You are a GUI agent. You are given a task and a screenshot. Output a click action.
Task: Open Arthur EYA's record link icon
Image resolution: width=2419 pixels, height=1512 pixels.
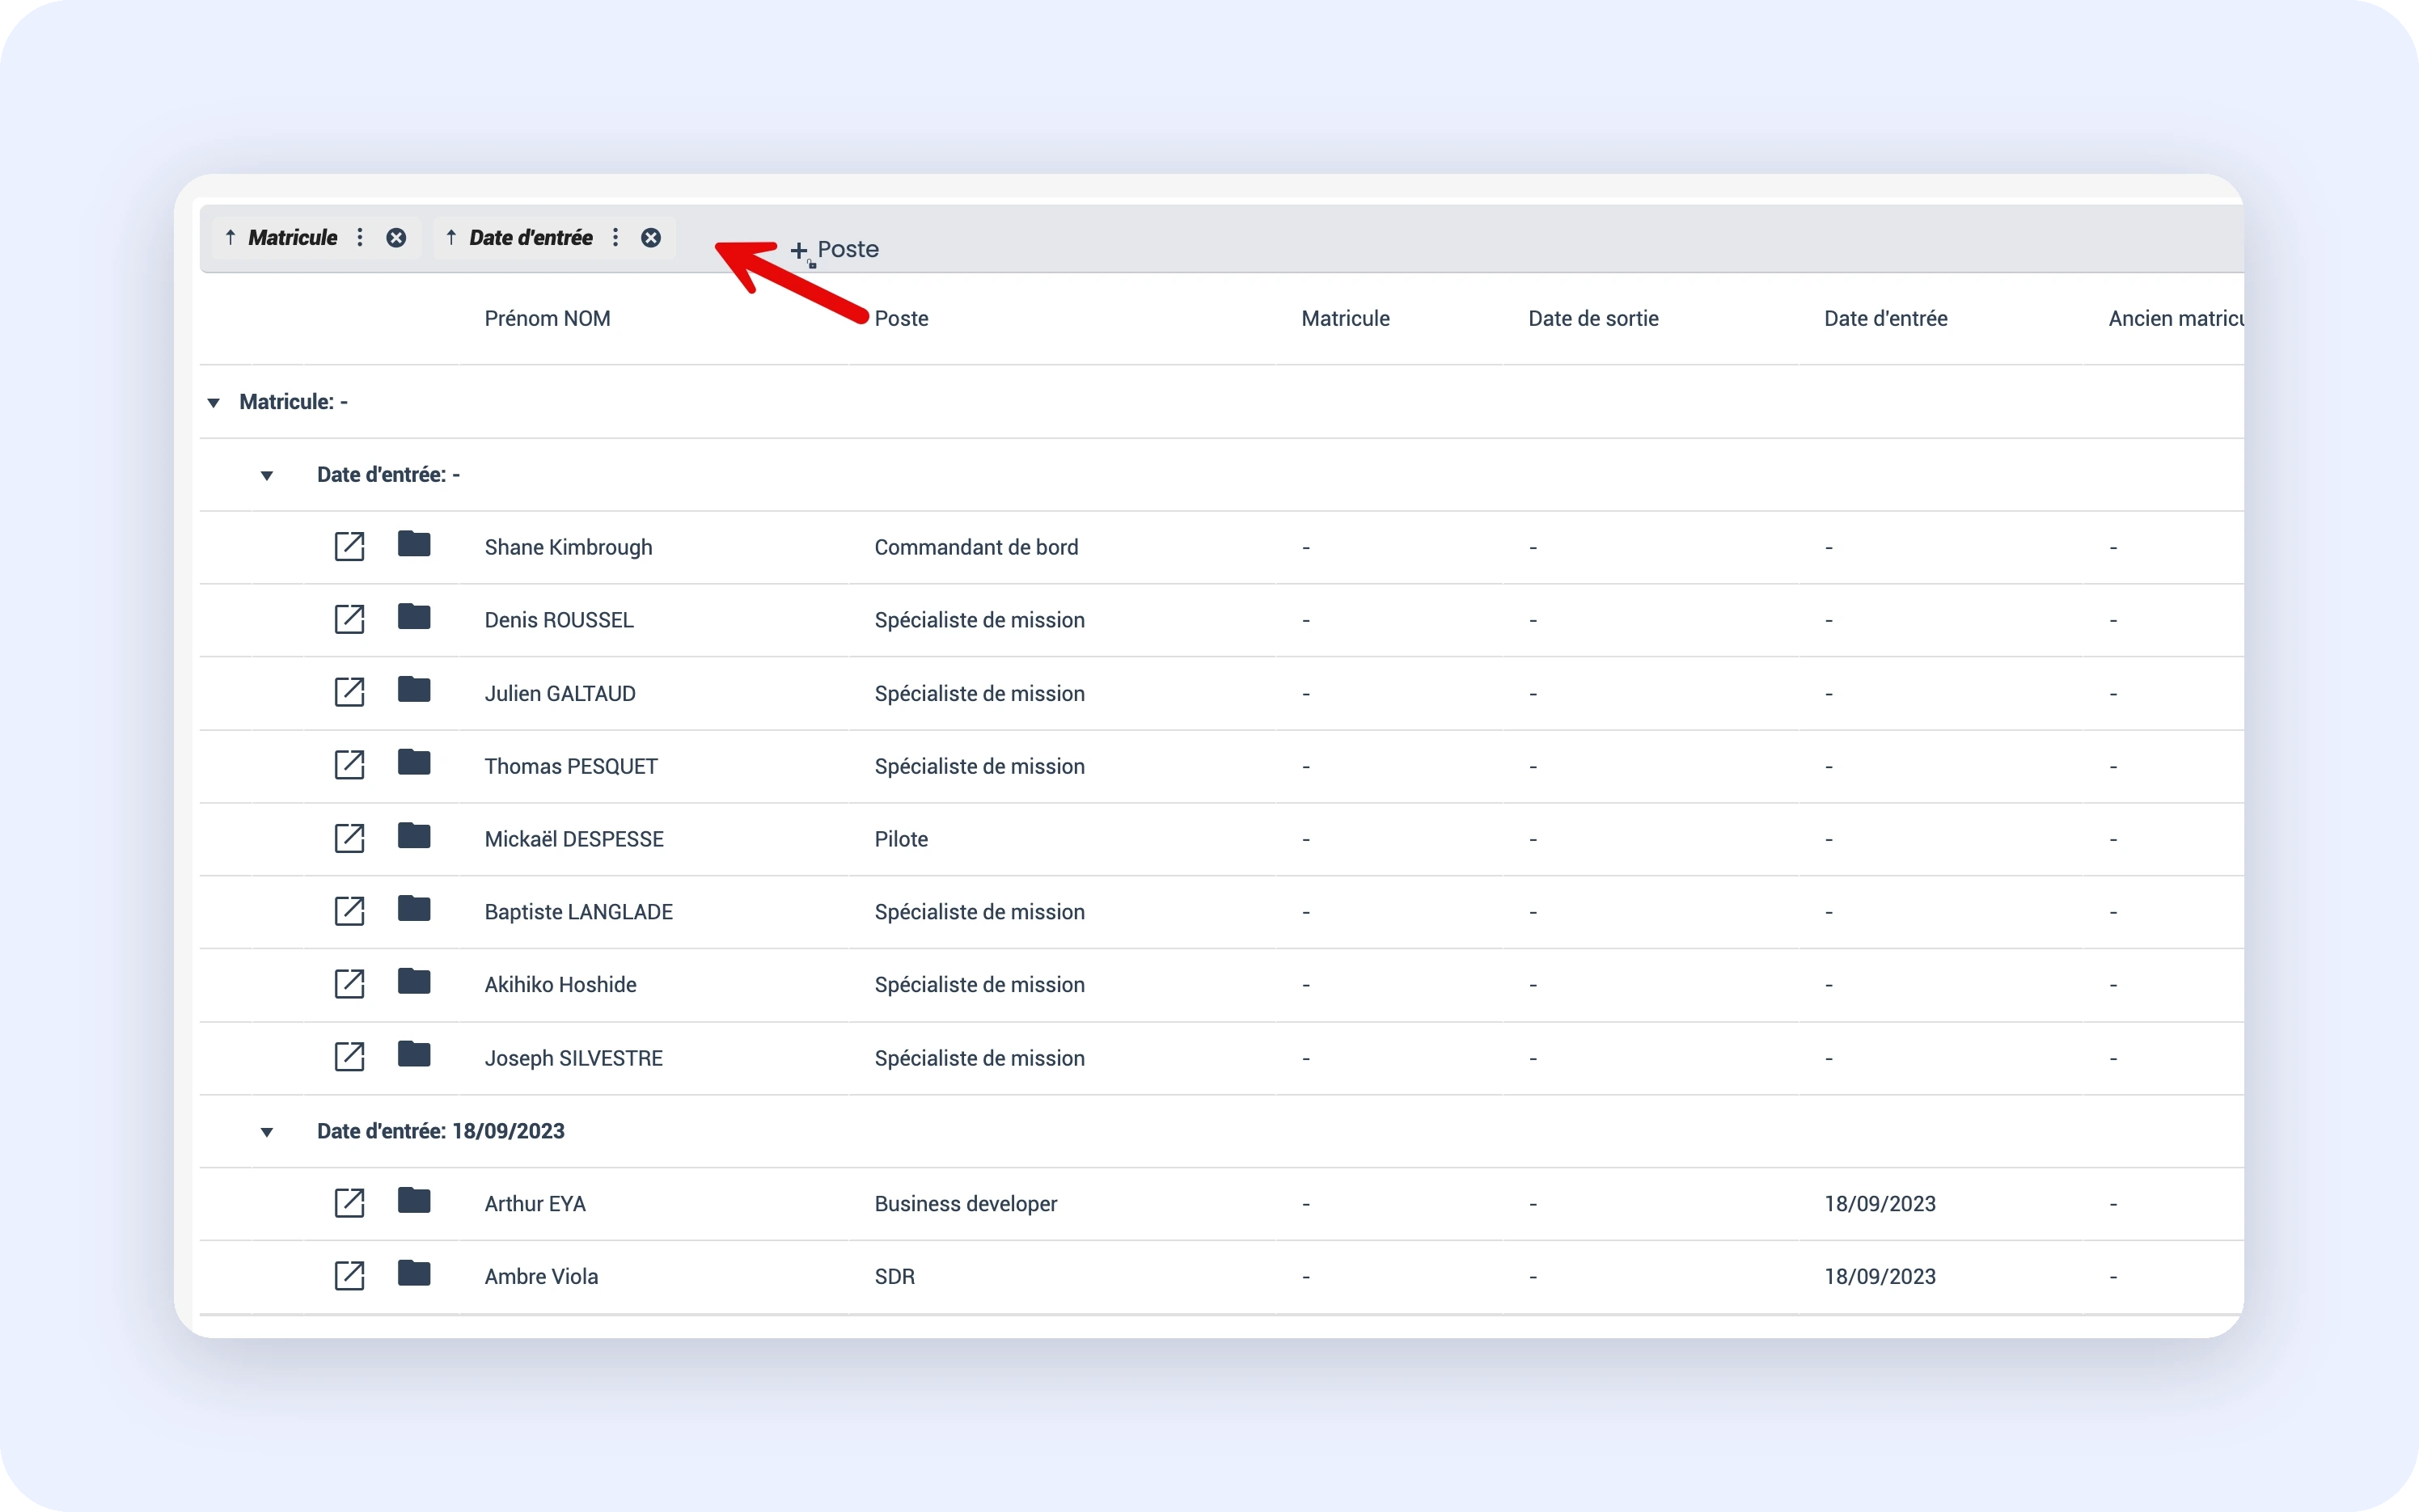(349, 1203)
